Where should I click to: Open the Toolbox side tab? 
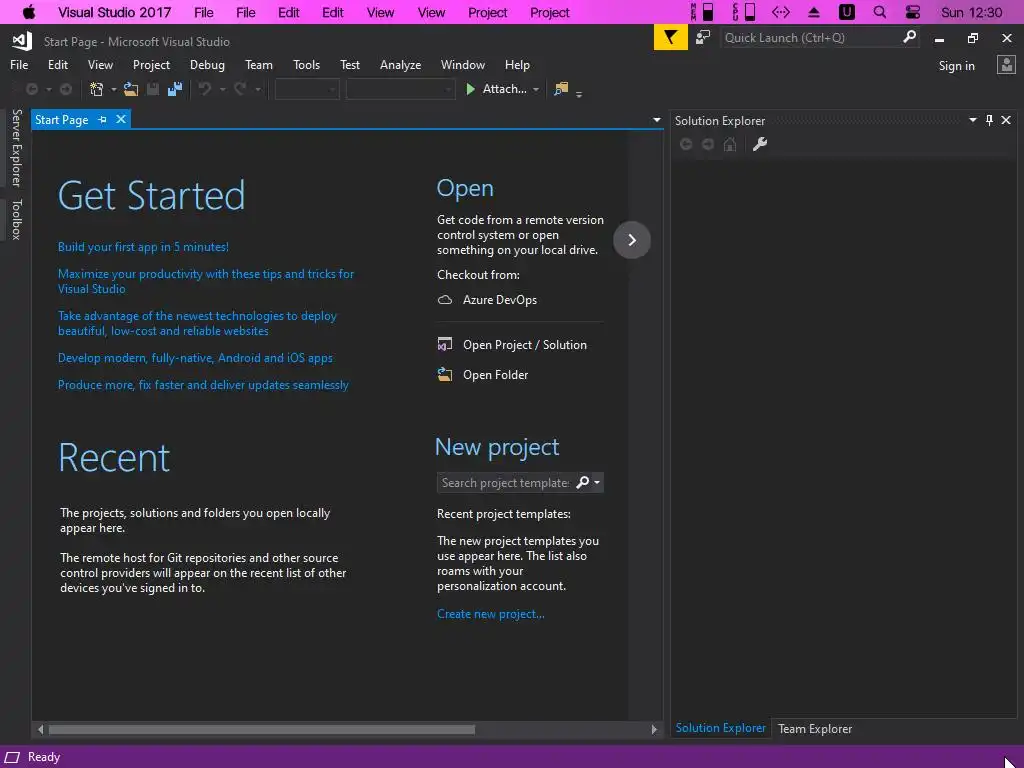tap(16, 219)
